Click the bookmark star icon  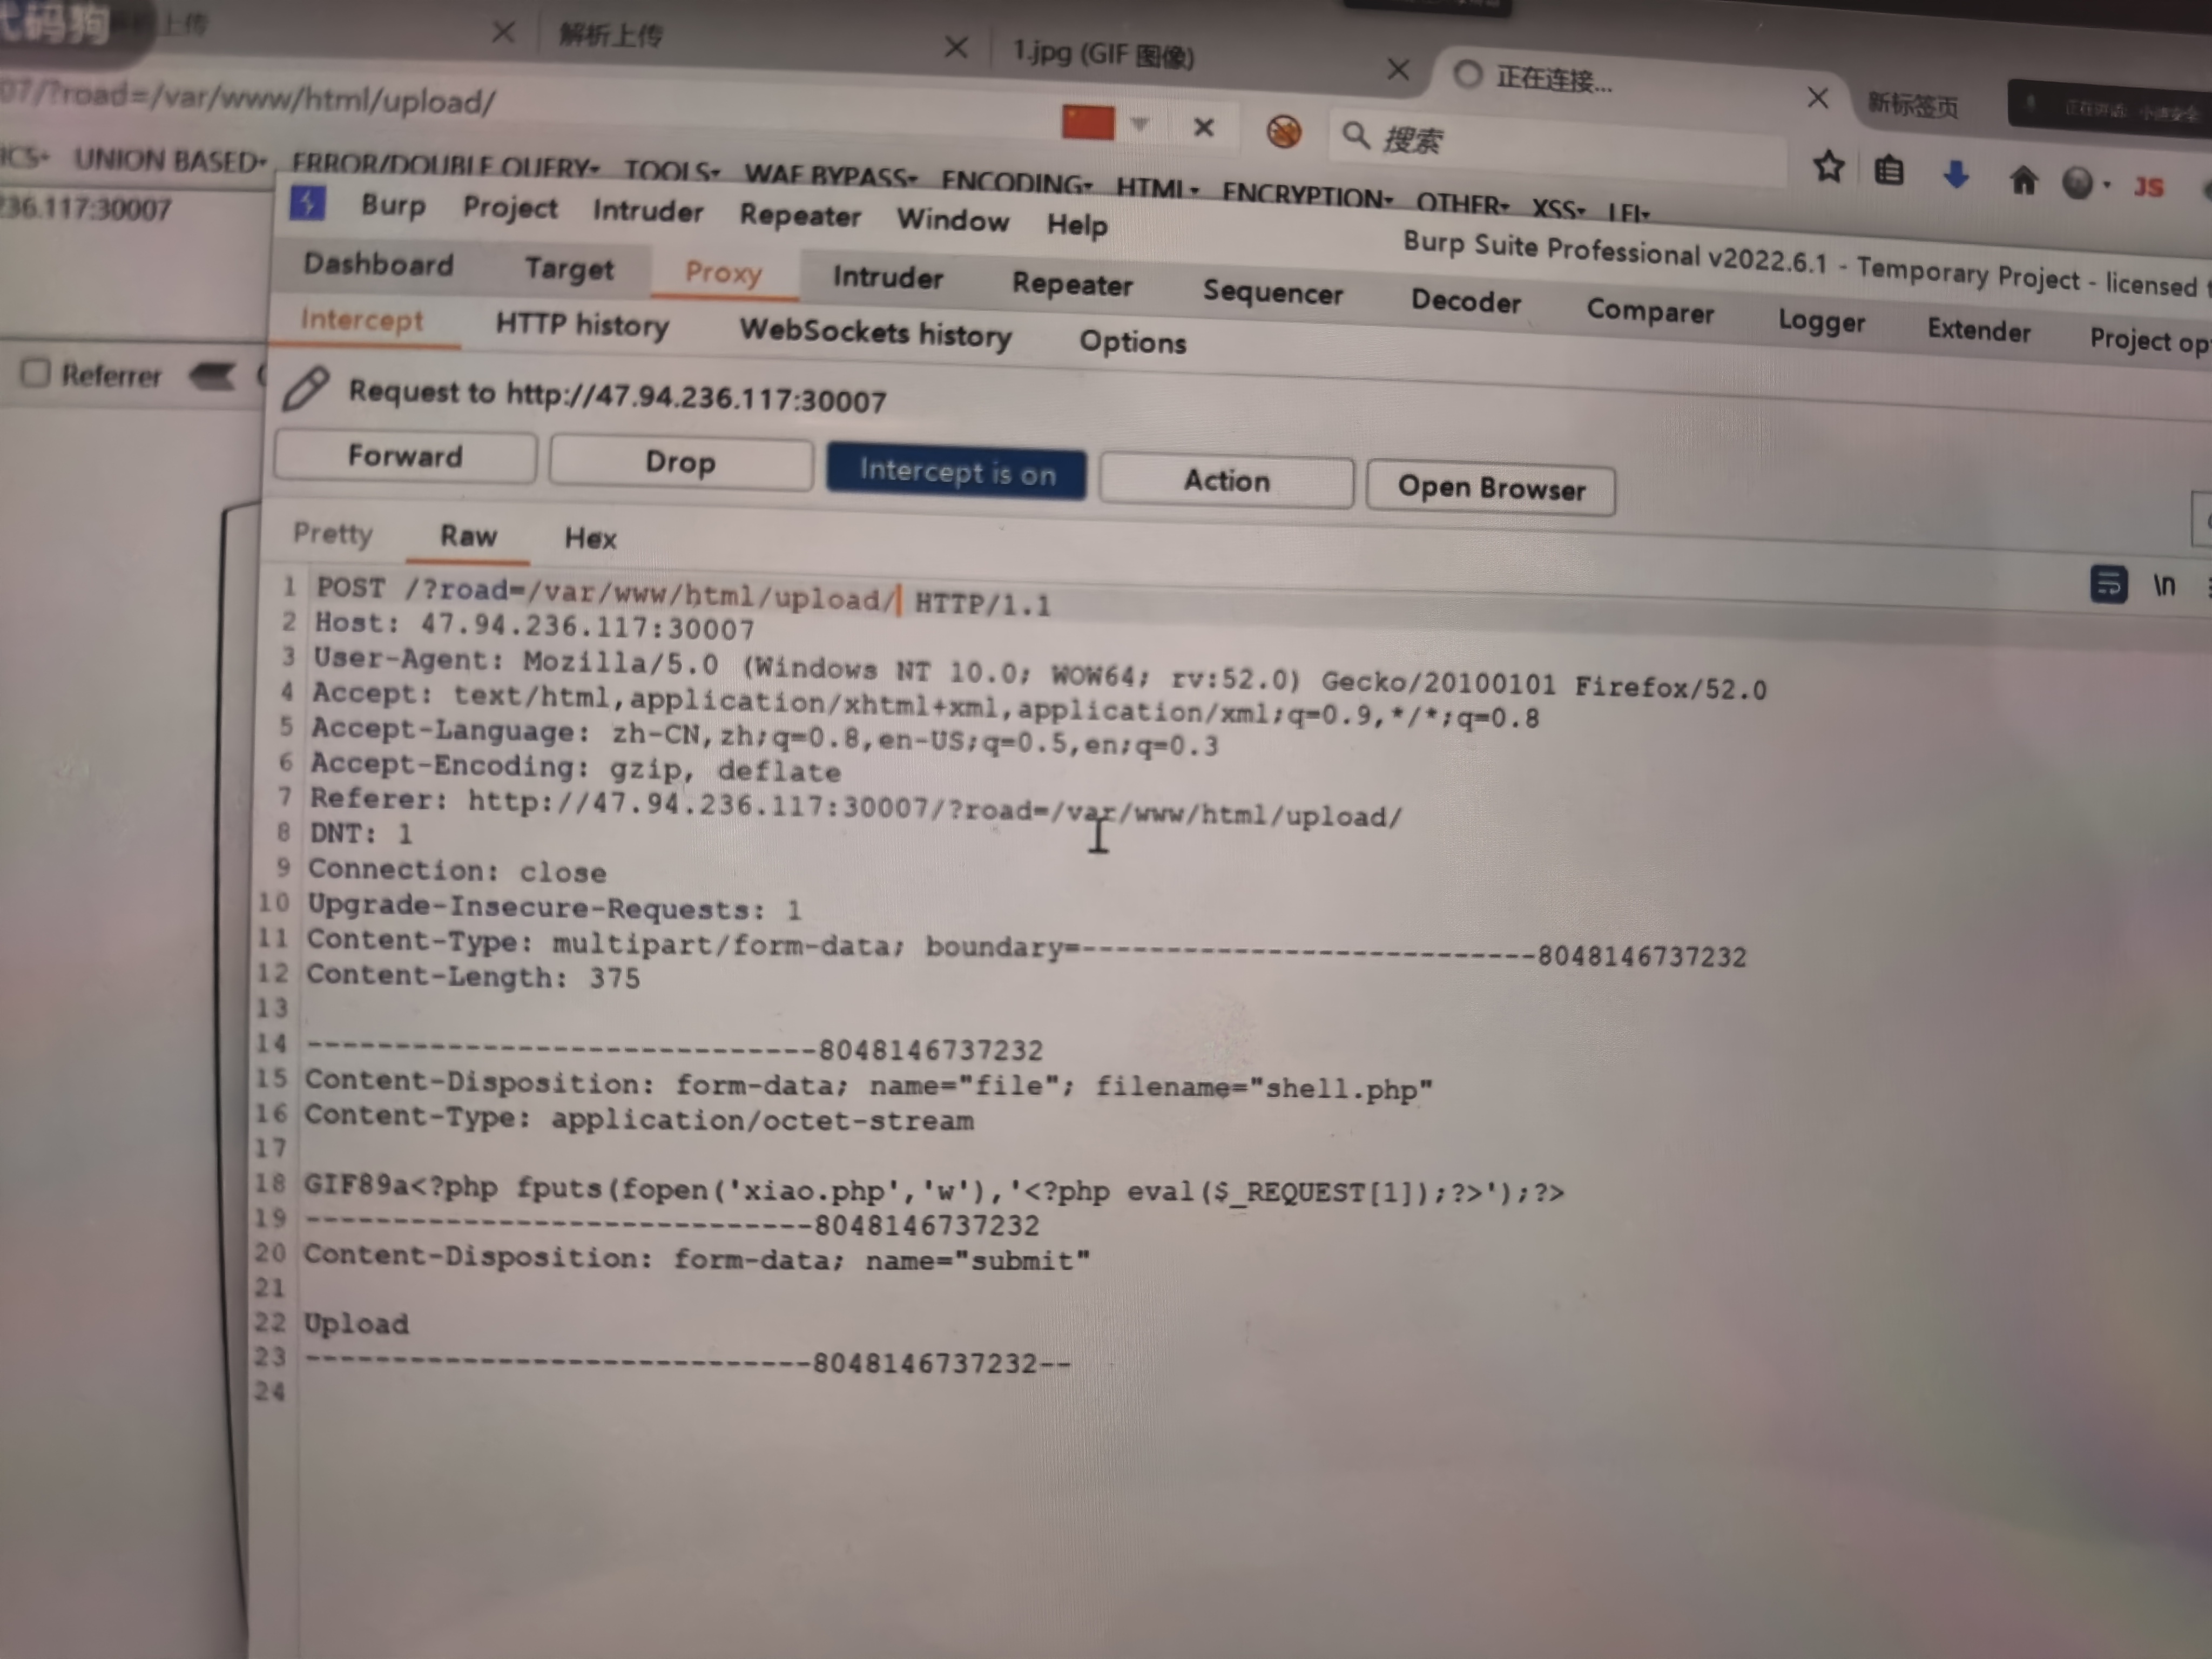[1828, 166]
